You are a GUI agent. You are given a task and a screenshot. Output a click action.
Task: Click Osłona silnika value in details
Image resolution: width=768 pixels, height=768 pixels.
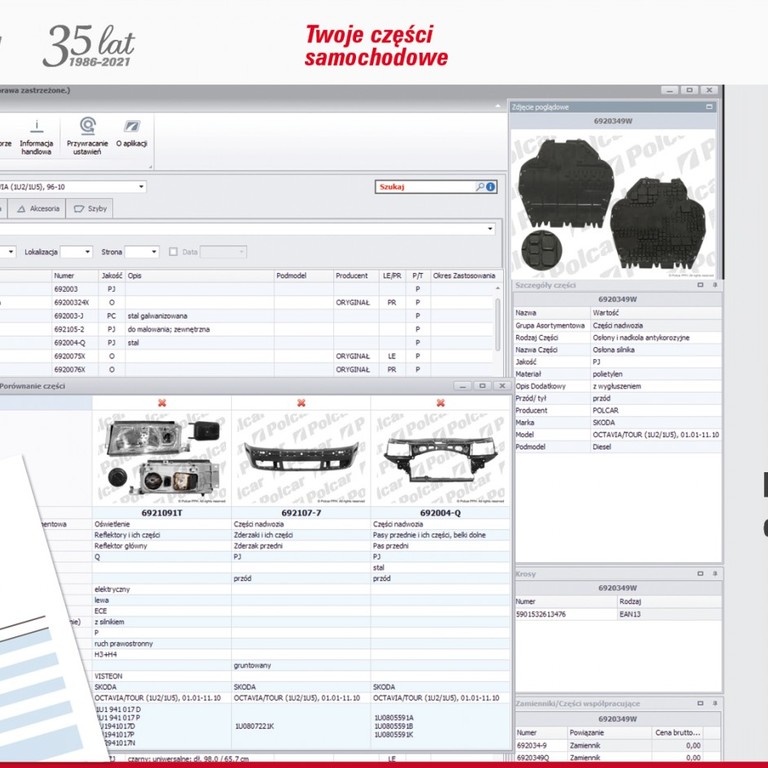point(613,350)
